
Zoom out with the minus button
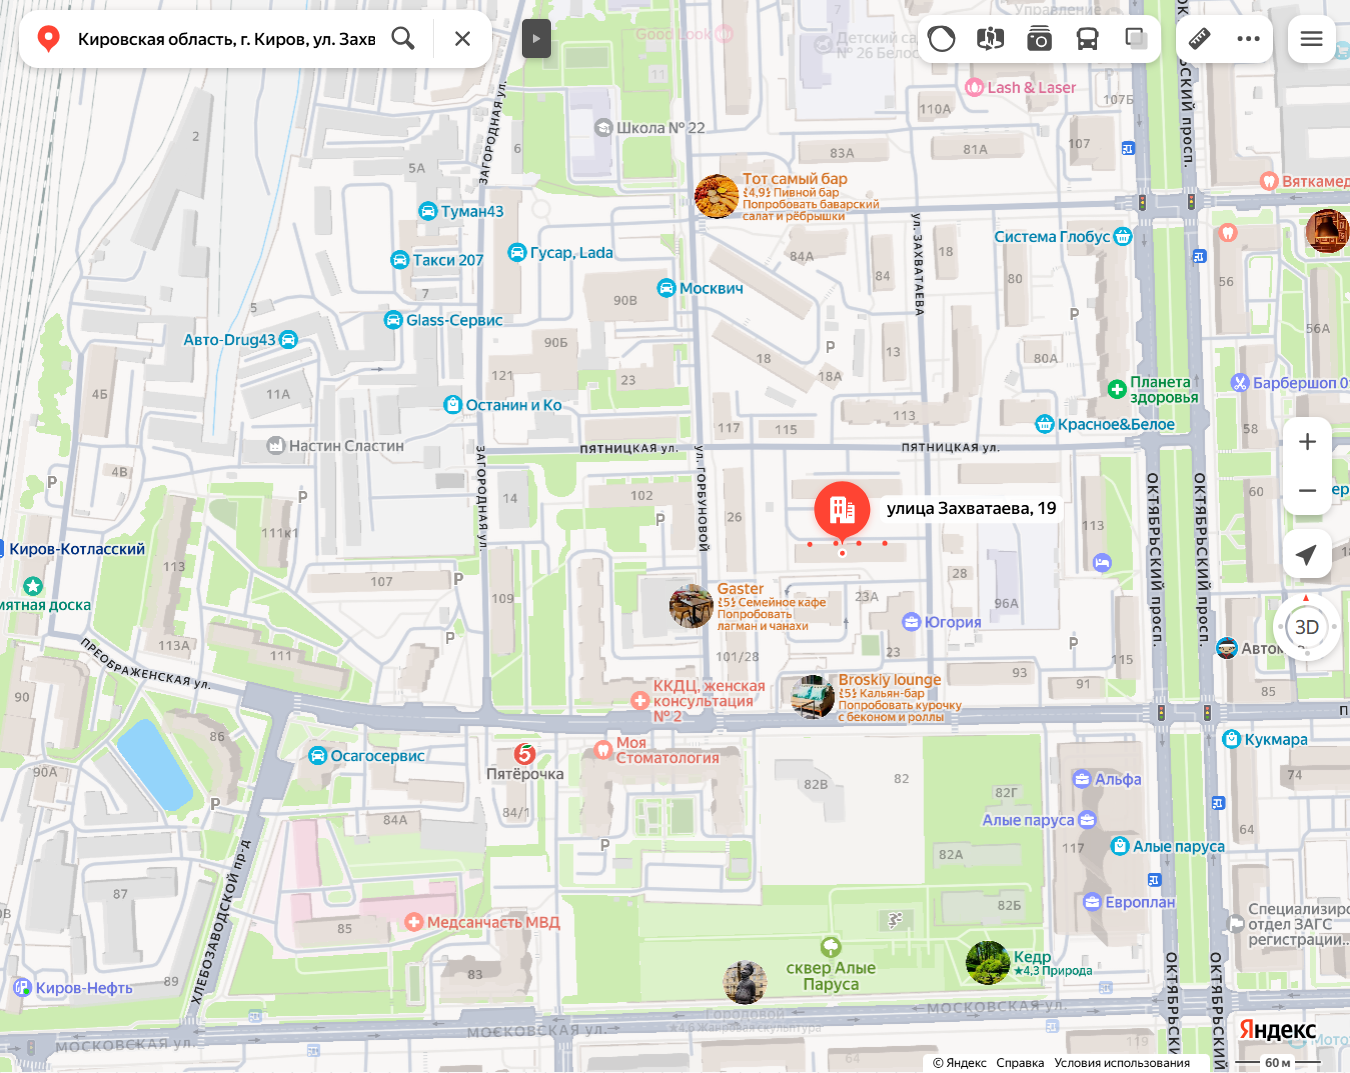1307,490
